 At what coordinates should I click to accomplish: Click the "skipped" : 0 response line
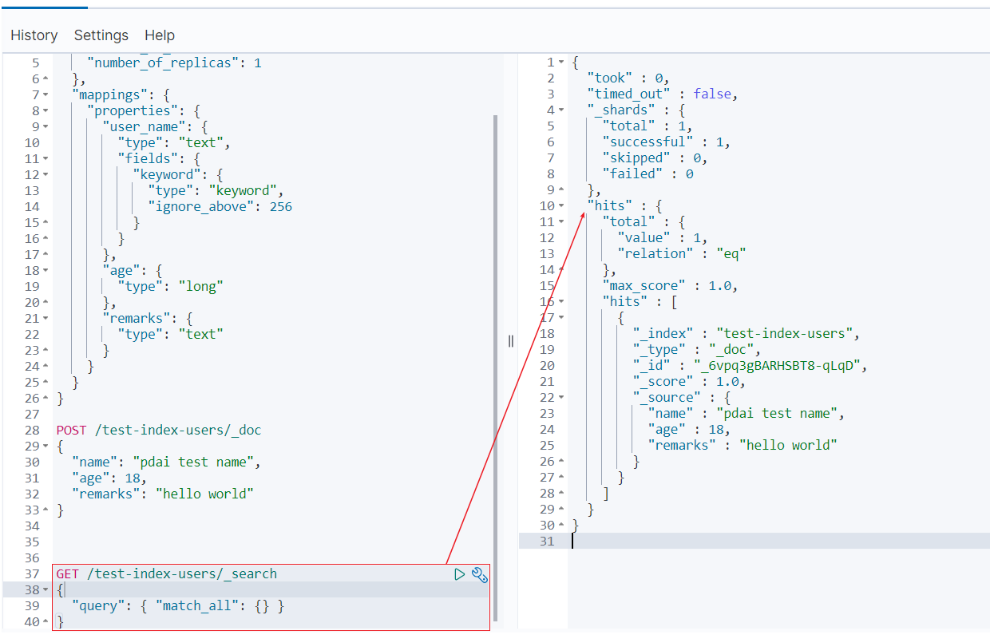tap(655, 158)
